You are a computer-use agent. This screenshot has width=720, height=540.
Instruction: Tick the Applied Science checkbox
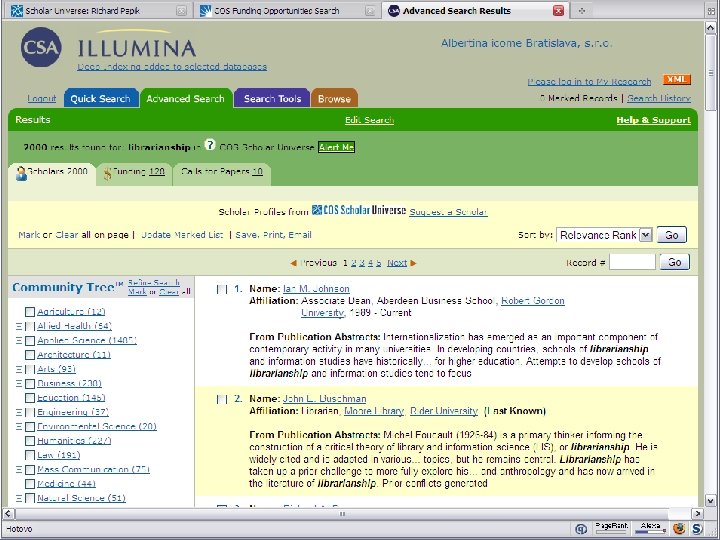pos(30,341)
